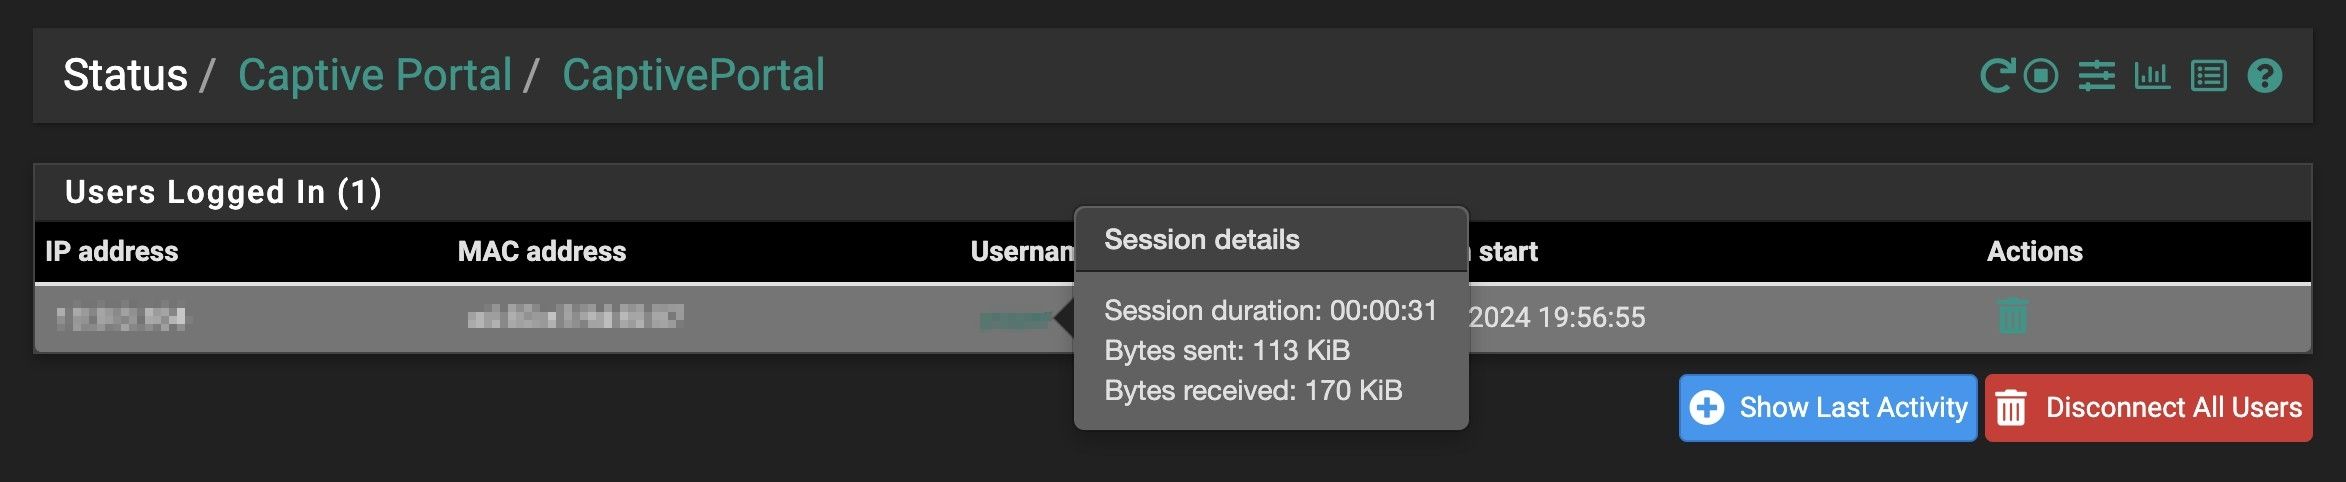Click the Show Last Activity button
The width and height of the screenshot is (2346, 482).
[1828, 408]
